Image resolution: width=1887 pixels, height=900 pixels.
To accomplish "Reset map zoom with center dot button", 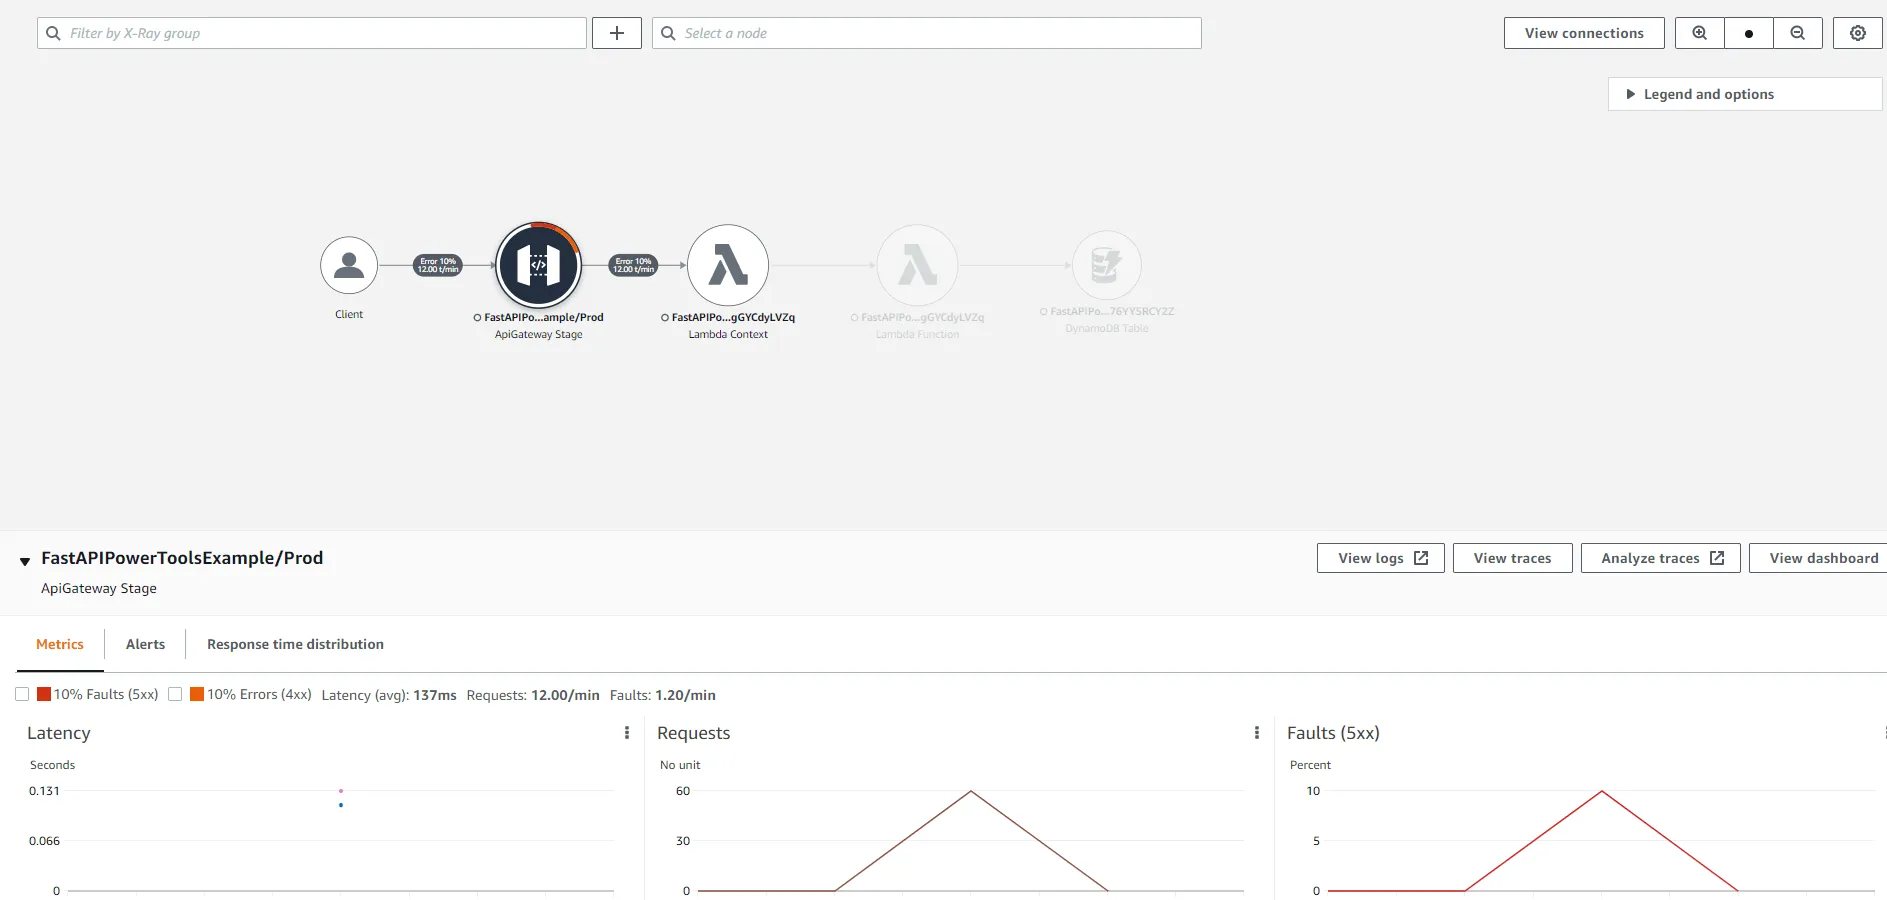I will [1748, 33].
